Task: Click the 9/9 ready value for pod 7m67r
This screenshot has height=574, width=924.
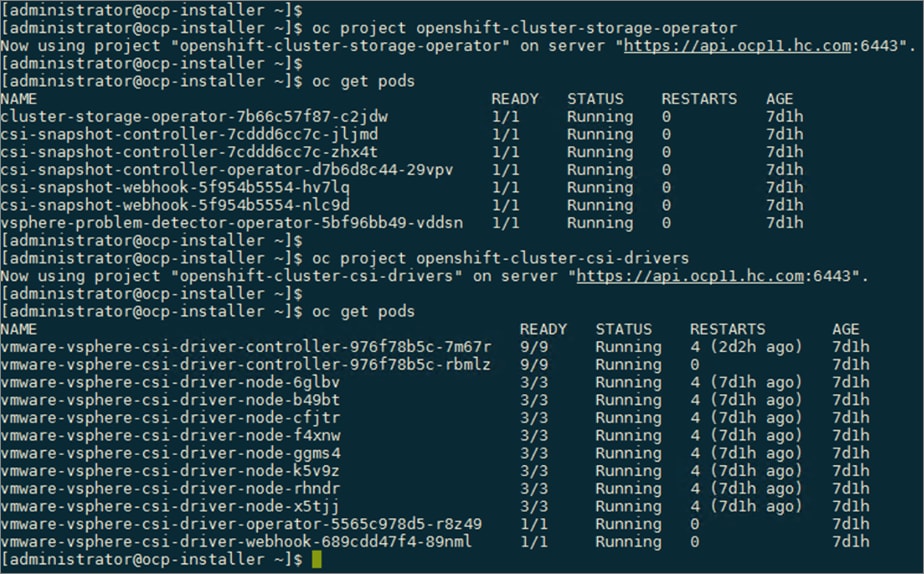Action: (x=534, y=347)
